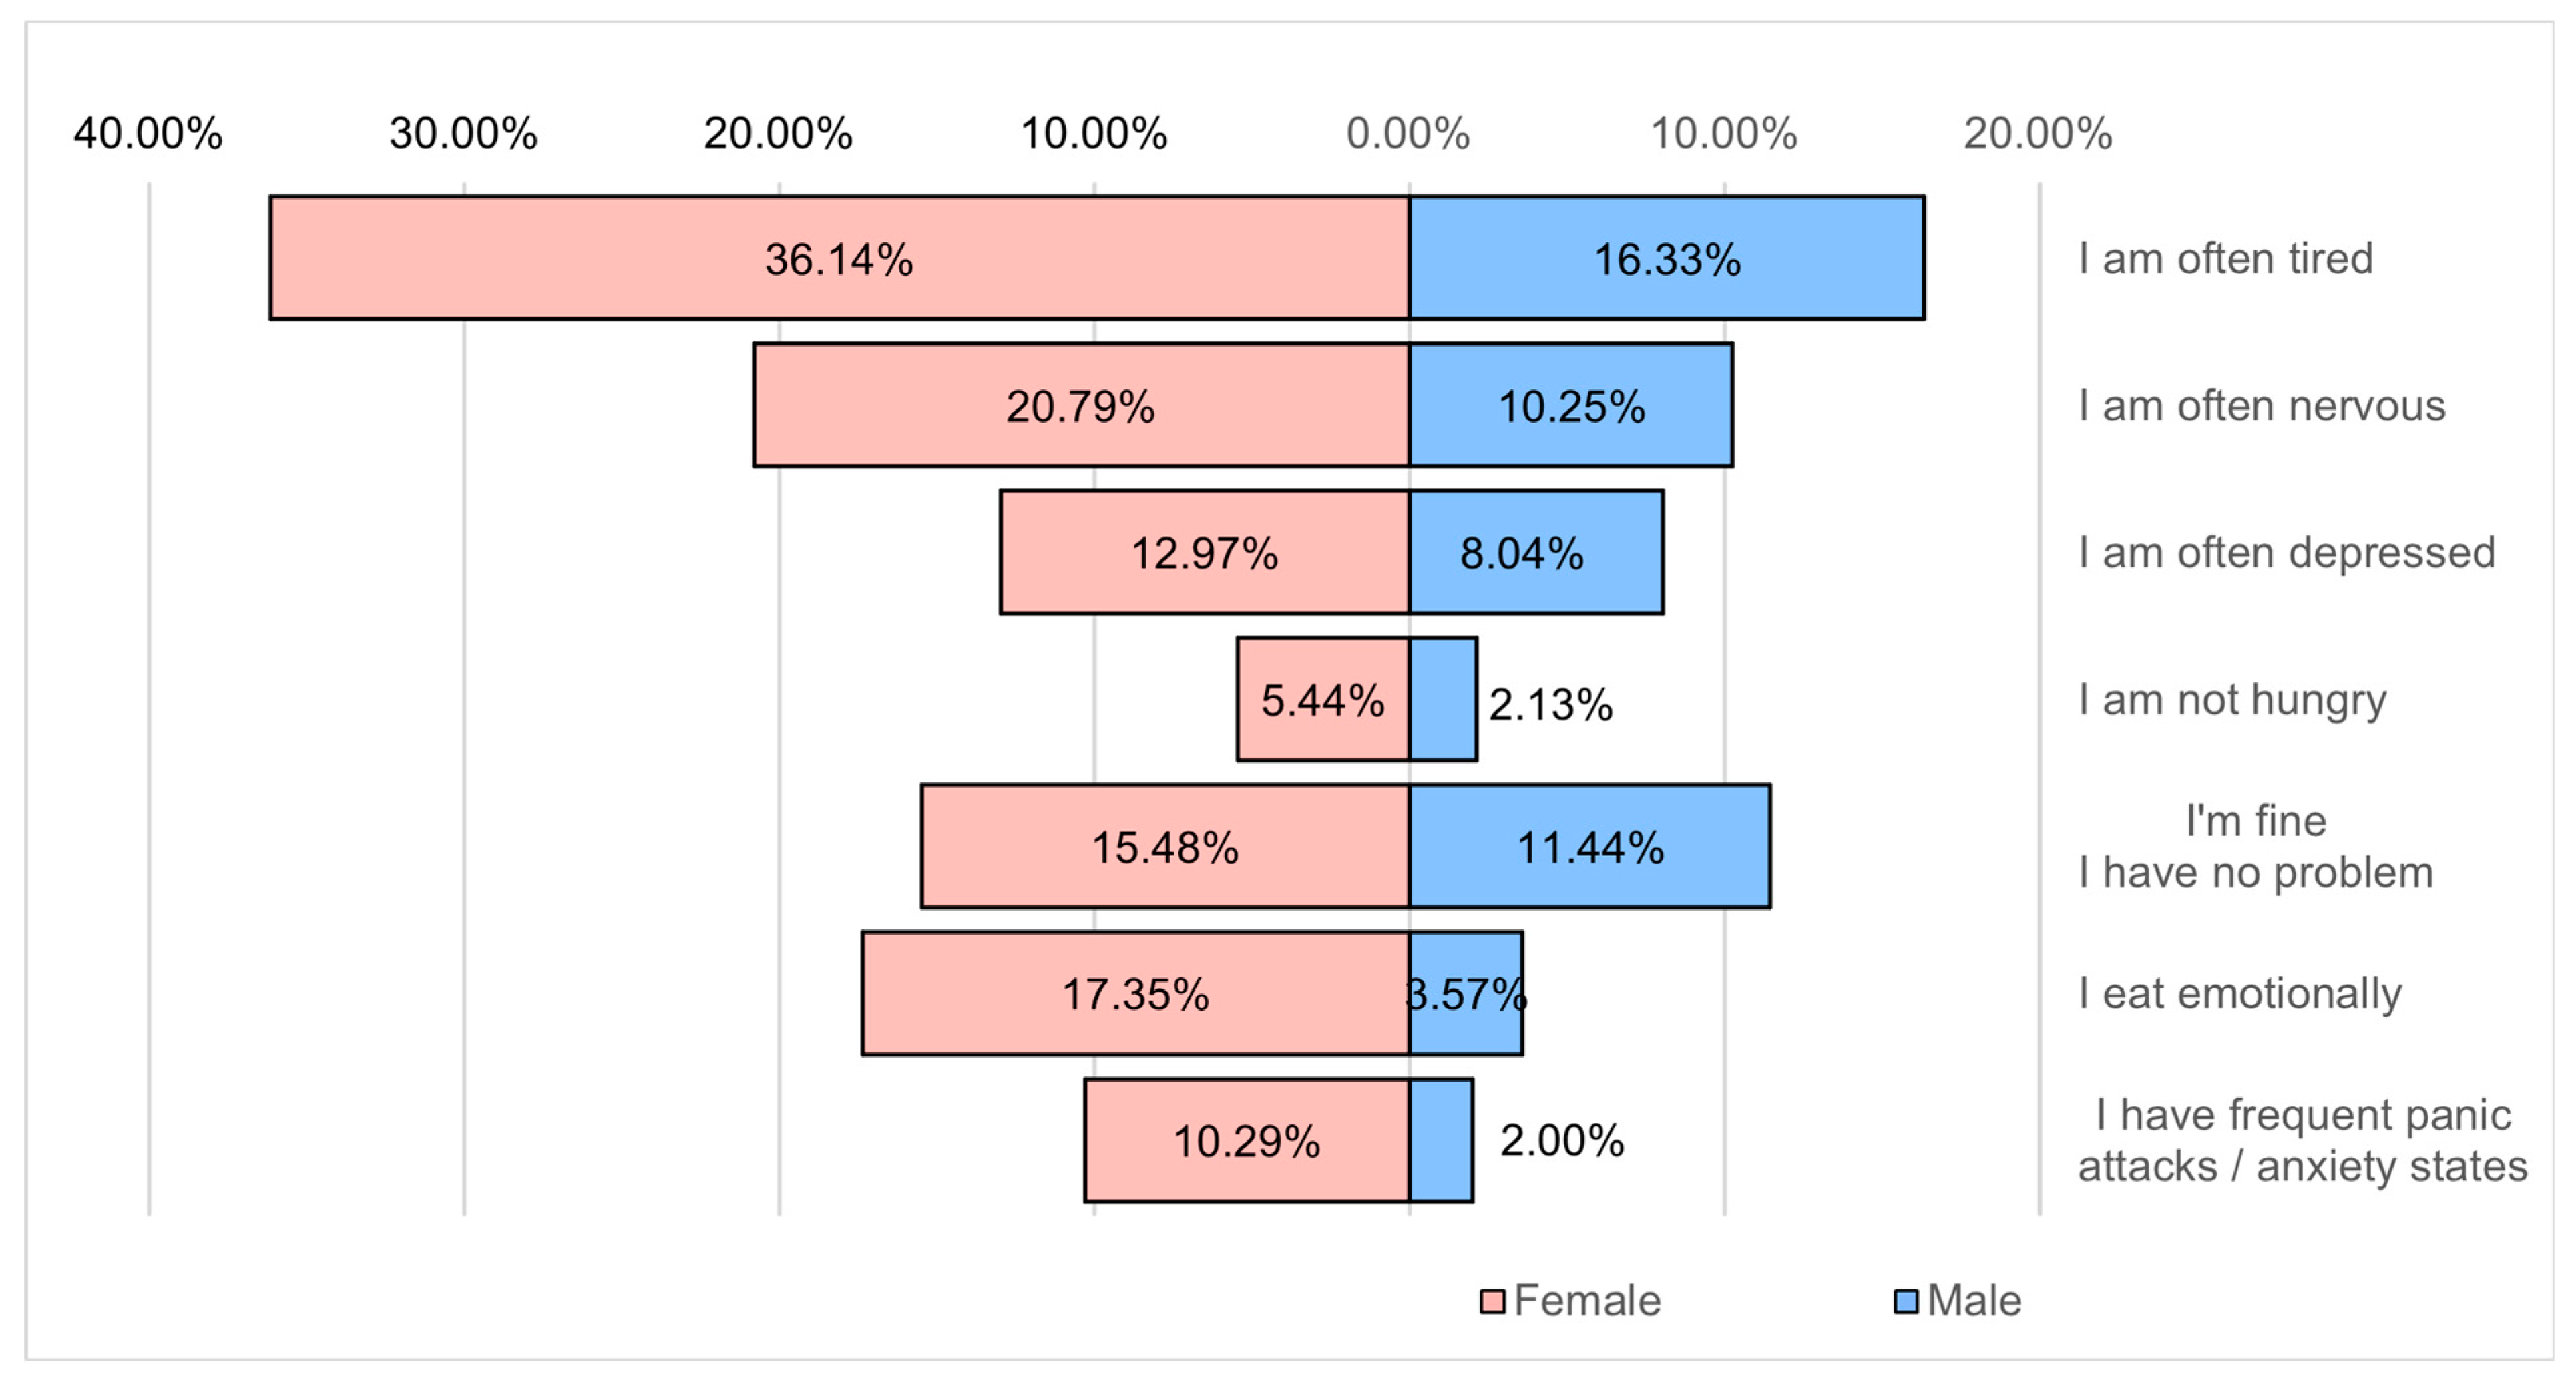The image size is (2576, 1378).
Task: Click the 0.00% axis tick label
Action: [x=1408, y=133]
